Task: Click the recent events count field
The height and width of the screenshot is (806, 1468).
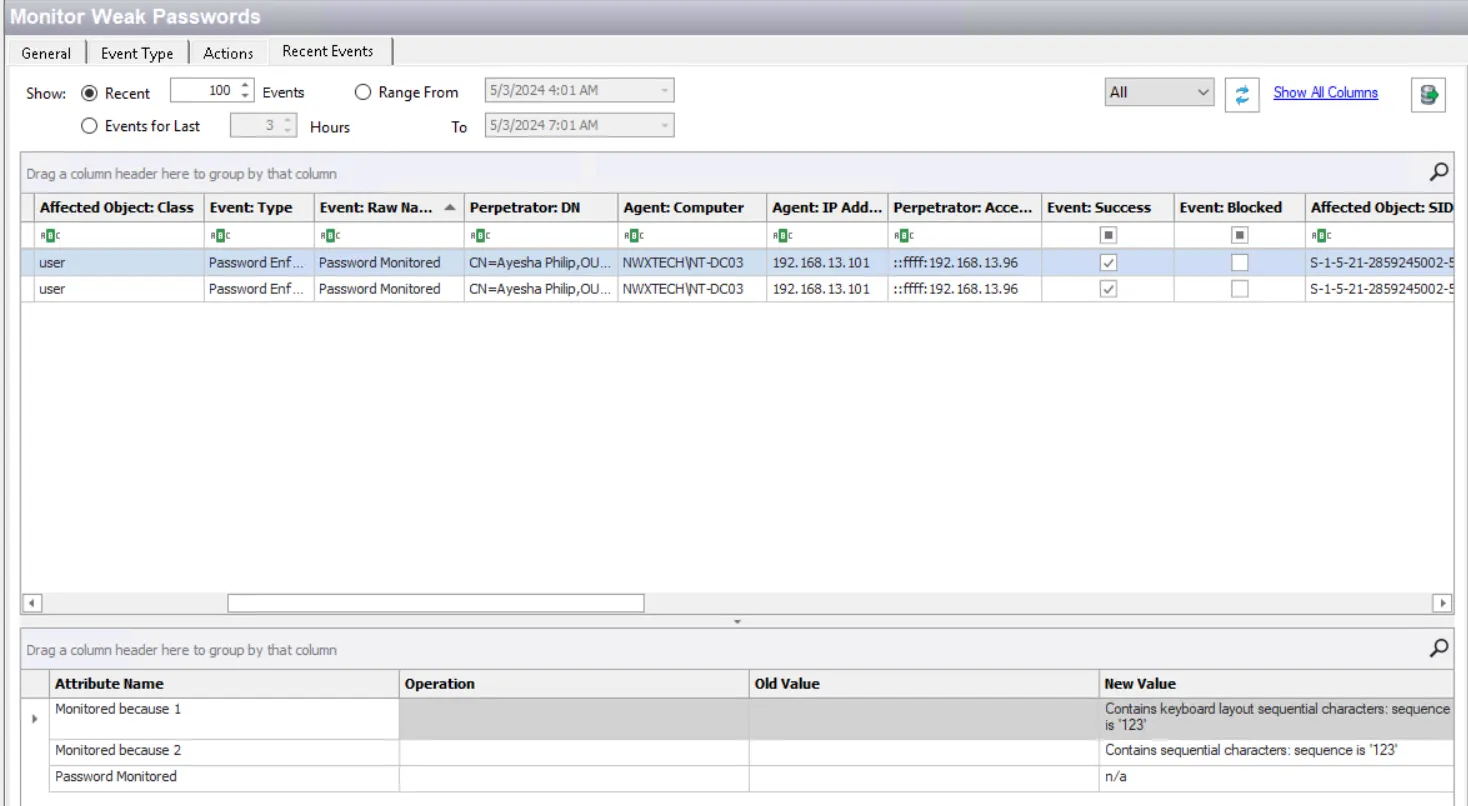Action: 205,91
